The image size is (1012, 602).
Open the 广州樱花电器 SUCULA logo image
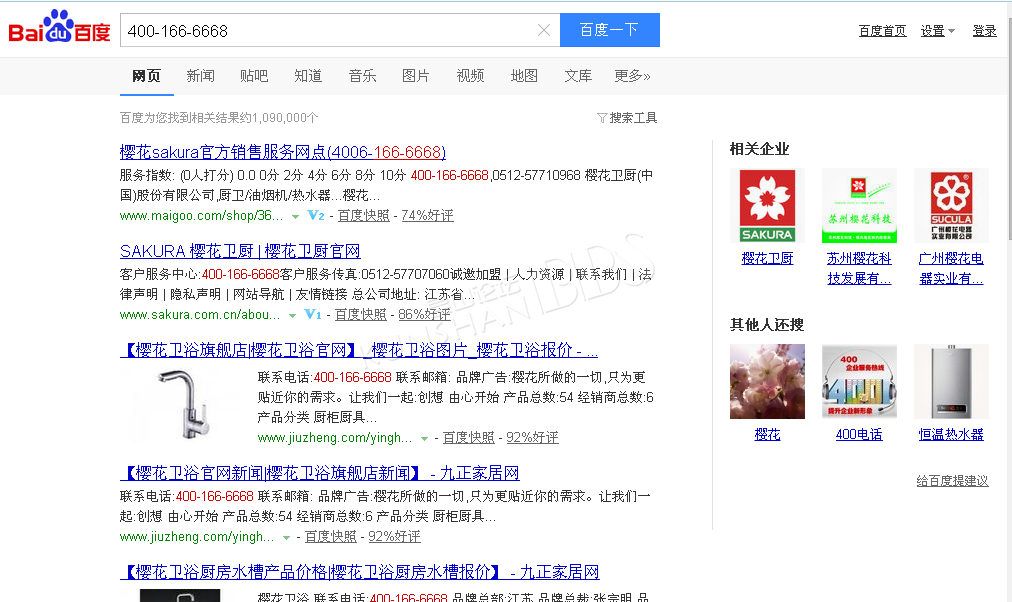951,206
